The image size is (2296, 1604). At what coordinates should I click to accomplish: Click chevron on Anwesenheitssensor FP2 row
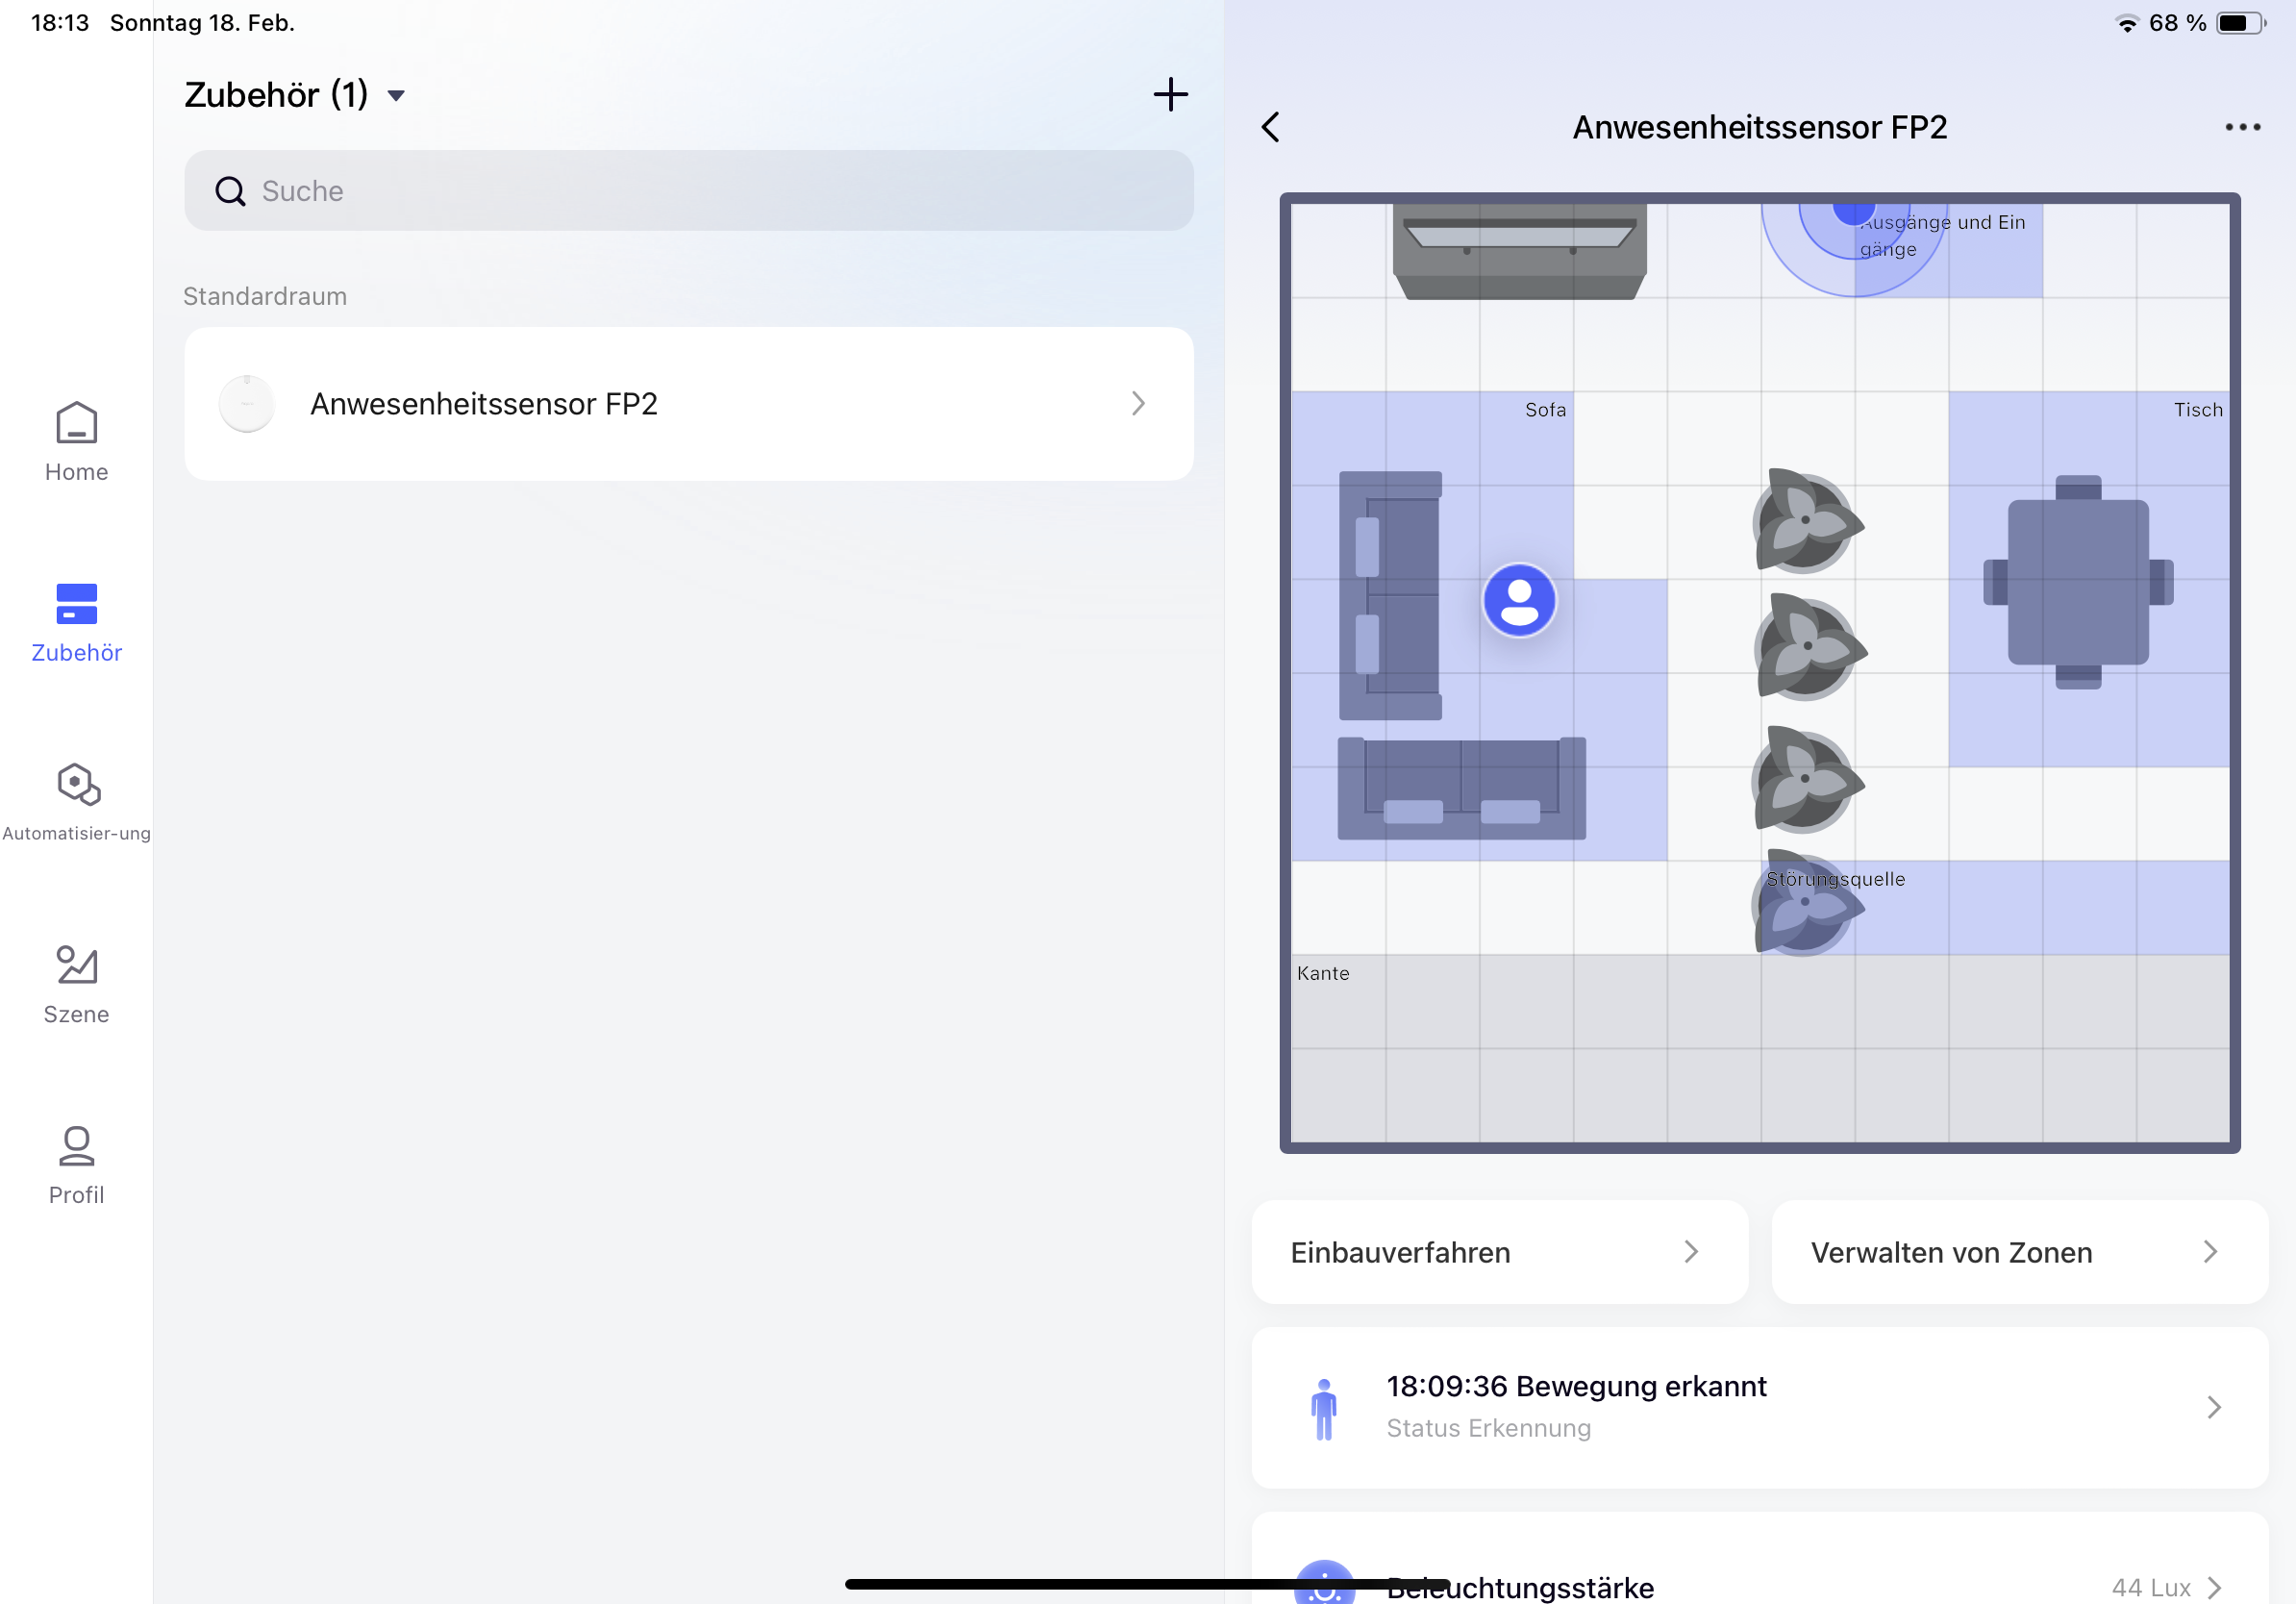click(x=1138, y=403)
